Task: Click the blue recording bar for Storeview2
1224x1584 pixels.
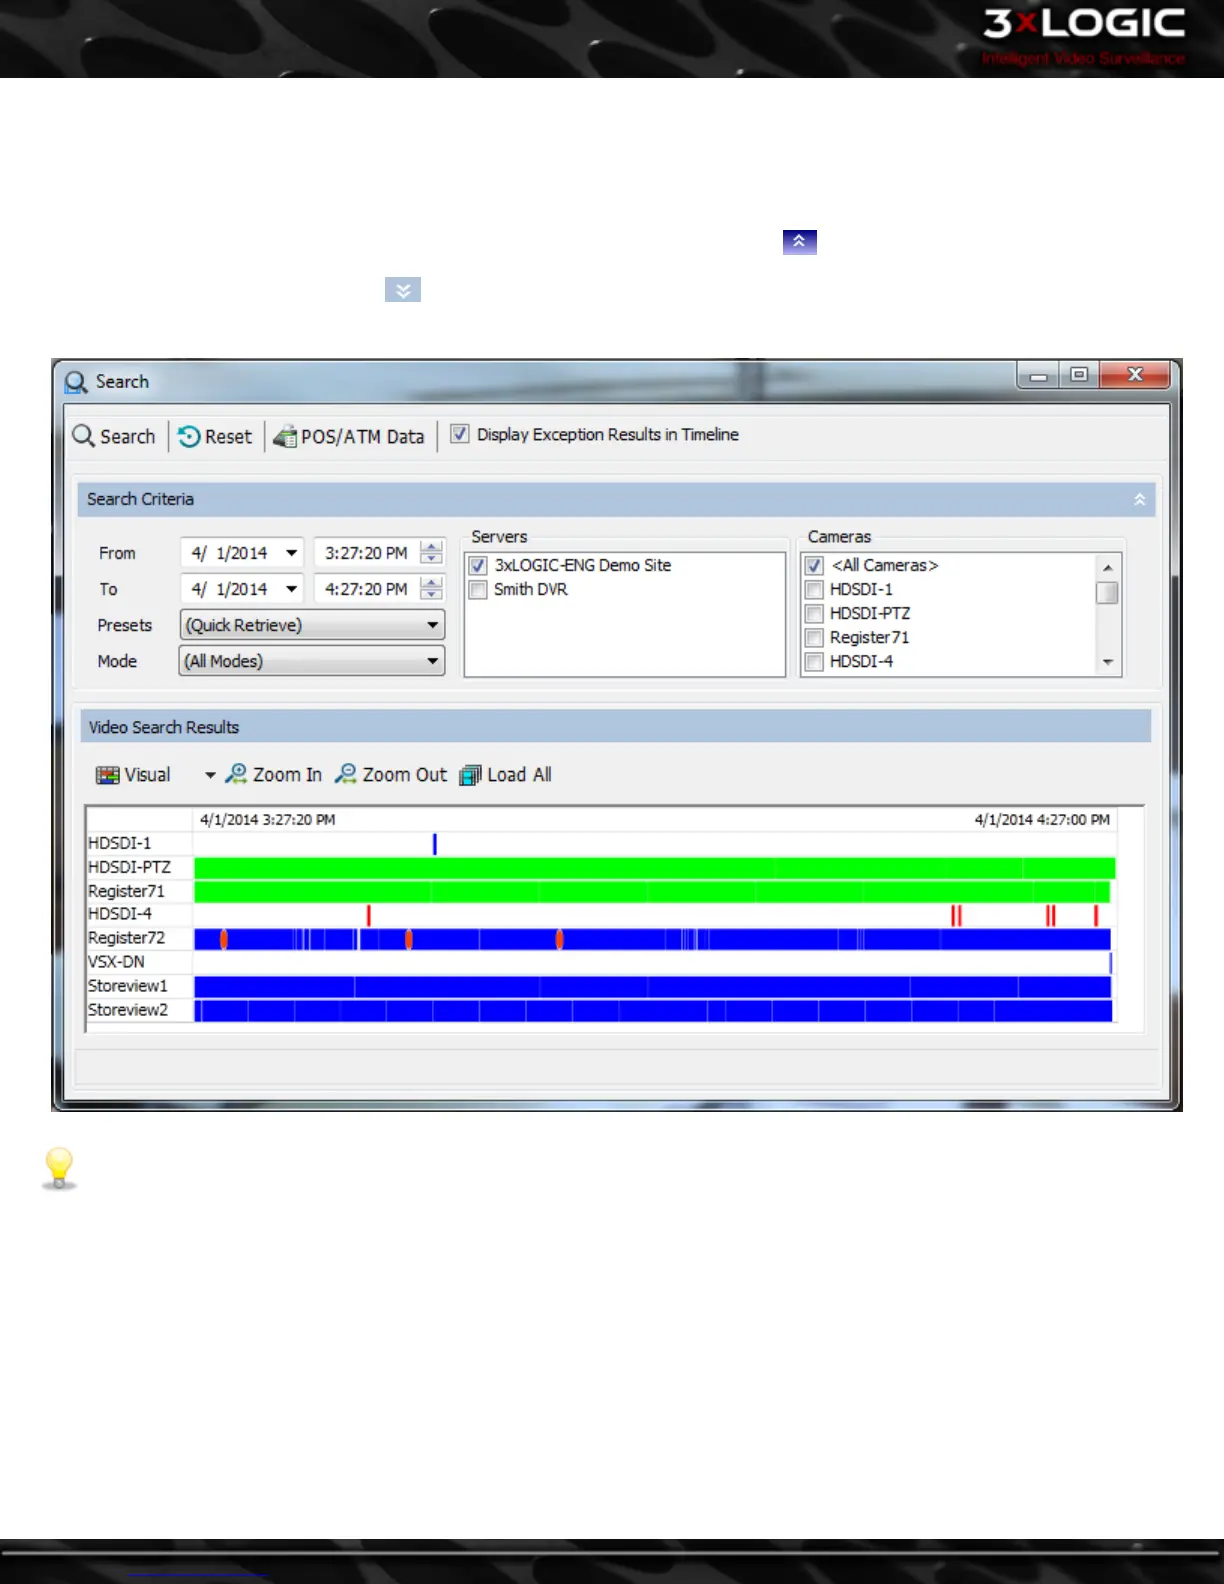Action: [x=653, y=1011]
